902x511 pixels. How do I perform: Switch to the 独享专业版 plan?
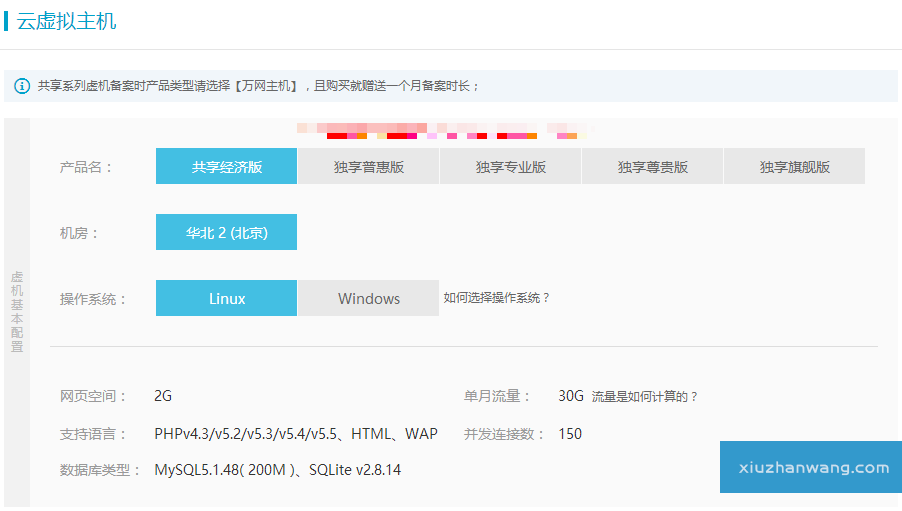(510, 167)
